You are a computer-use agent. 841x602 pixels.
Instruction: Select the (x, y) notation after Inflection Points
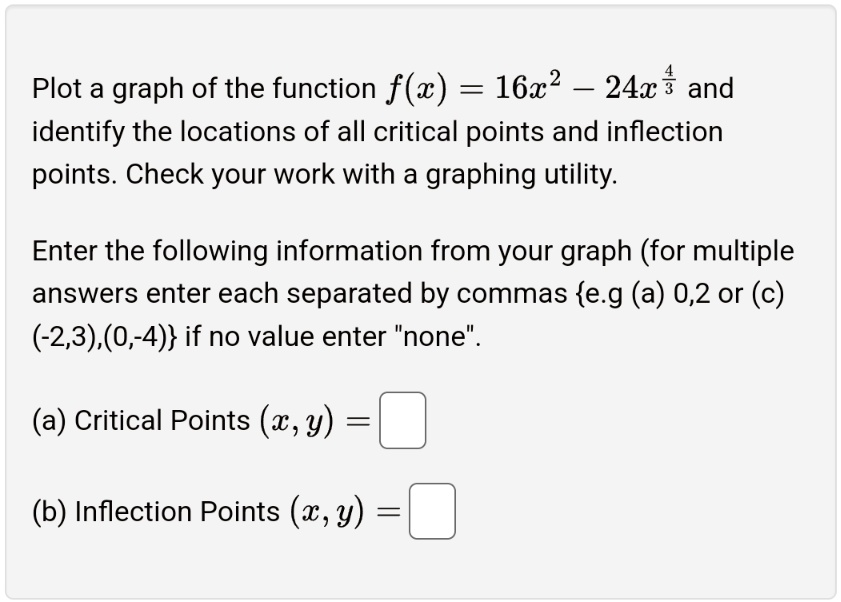click(x=327, y=511)
